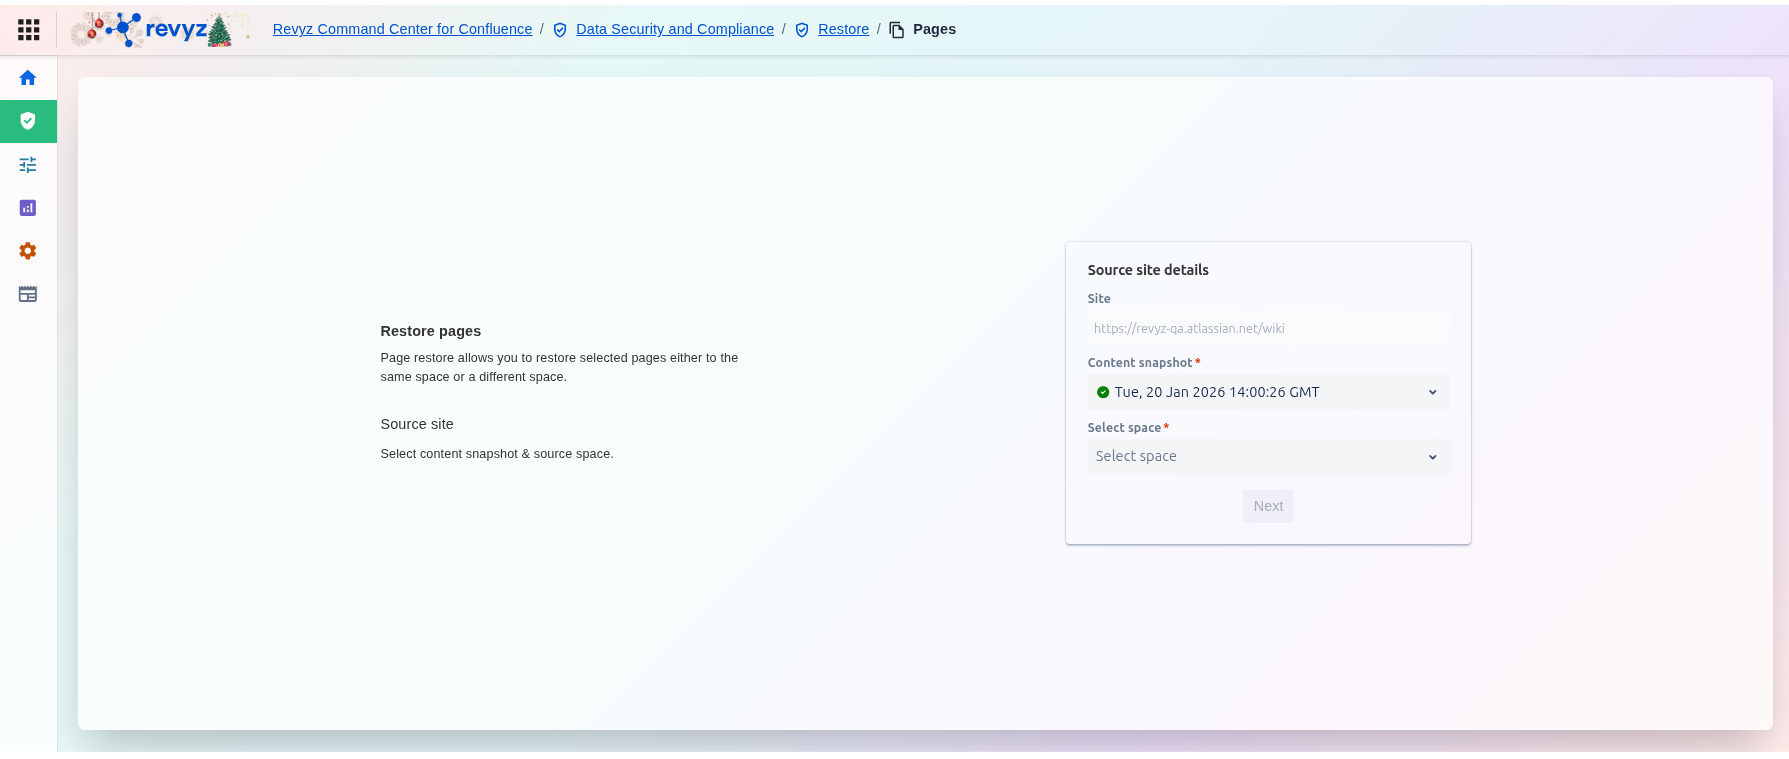
Task: Click the Site URL input field
Action: pyautogui.click(x=1268, y=328)
